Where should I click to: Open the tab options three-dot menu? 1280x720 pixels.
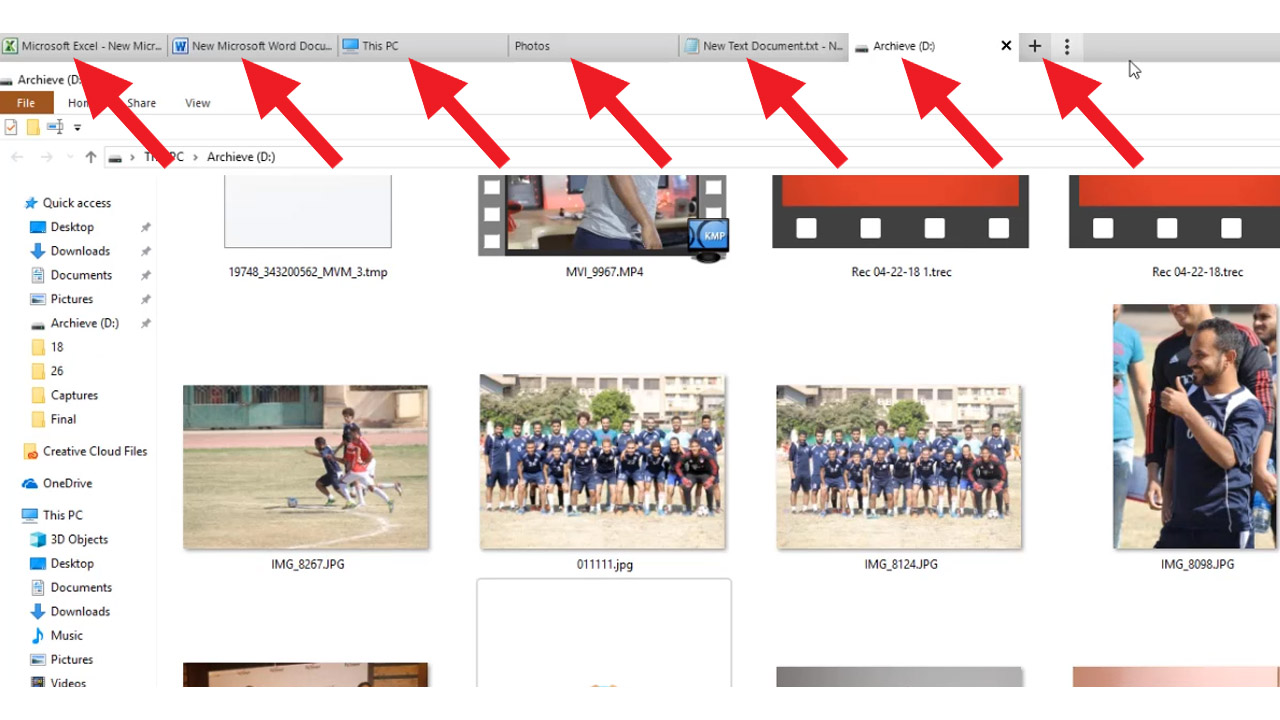tap(1066, 45)
